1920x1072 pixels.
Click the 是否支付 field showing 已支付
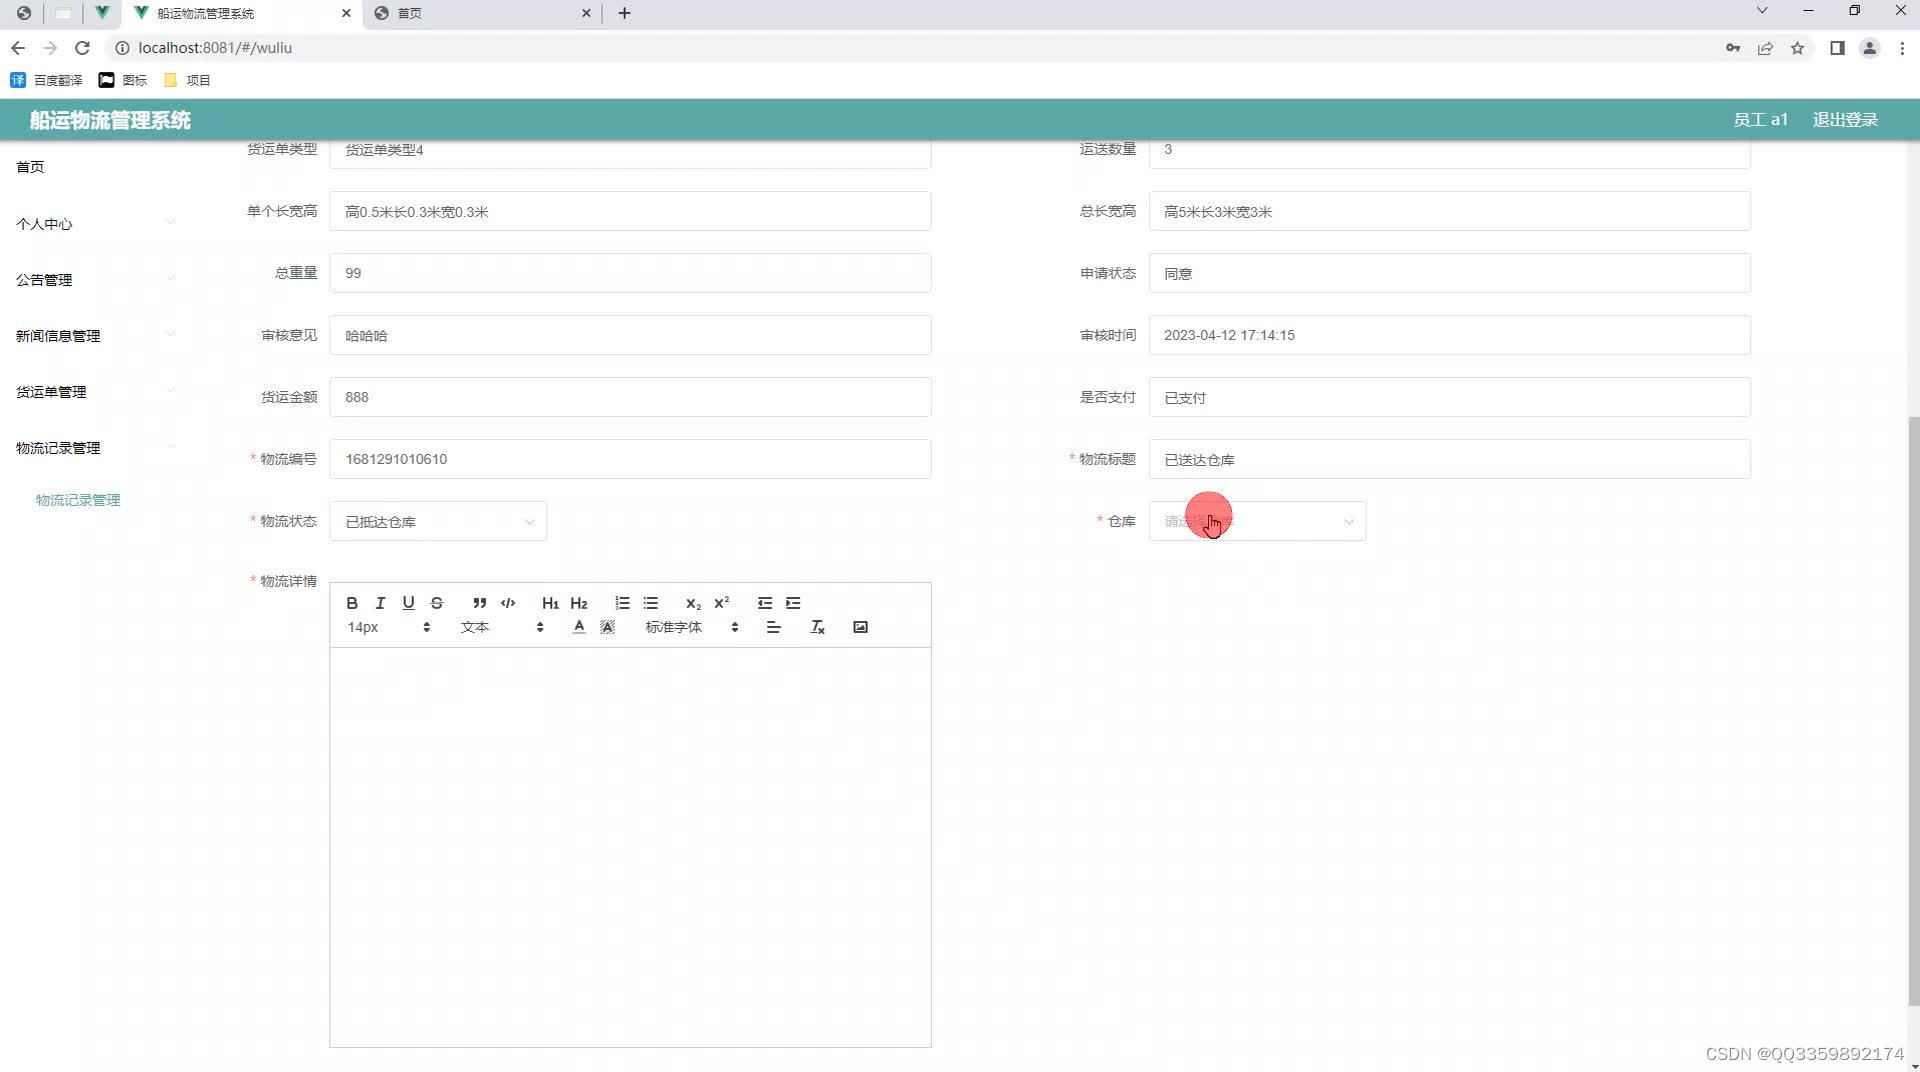1449,397
